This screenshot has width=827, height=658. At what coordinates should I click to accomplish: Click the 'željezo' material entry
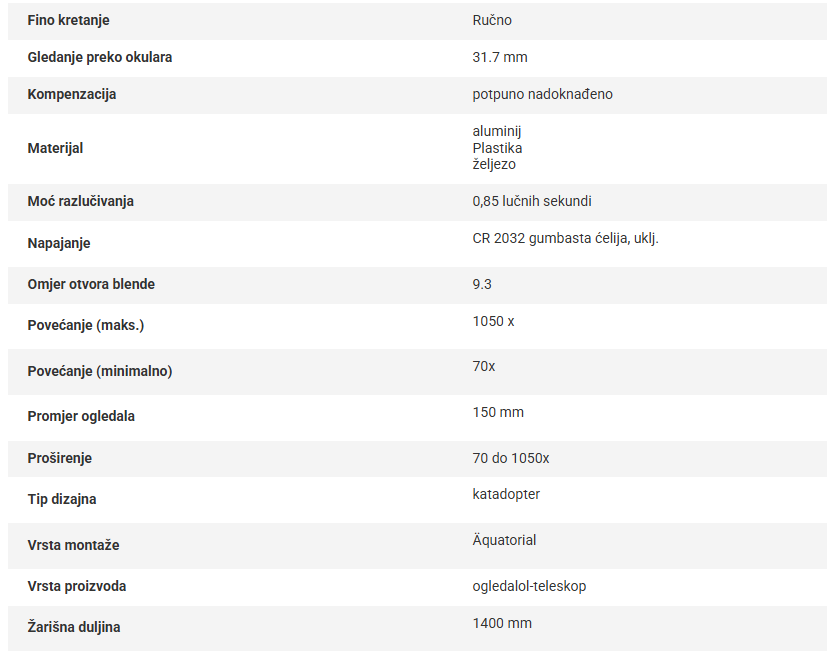(x=494, y=164)
